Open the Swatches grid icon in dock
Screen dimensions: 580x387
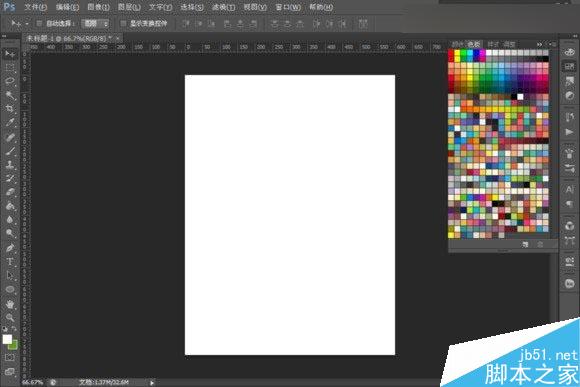569,67
